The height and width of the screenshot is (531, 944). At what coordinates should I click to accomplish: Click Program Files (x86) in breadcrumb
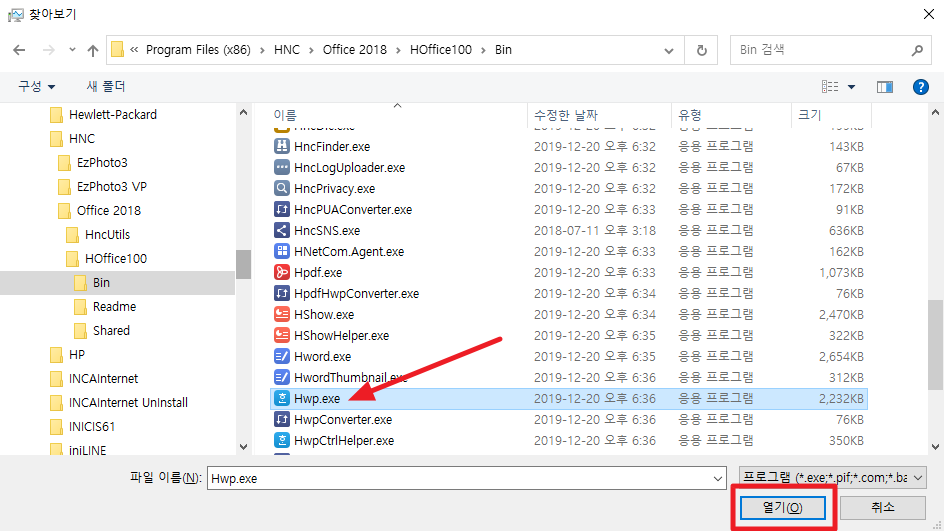[x=198, y=50]
